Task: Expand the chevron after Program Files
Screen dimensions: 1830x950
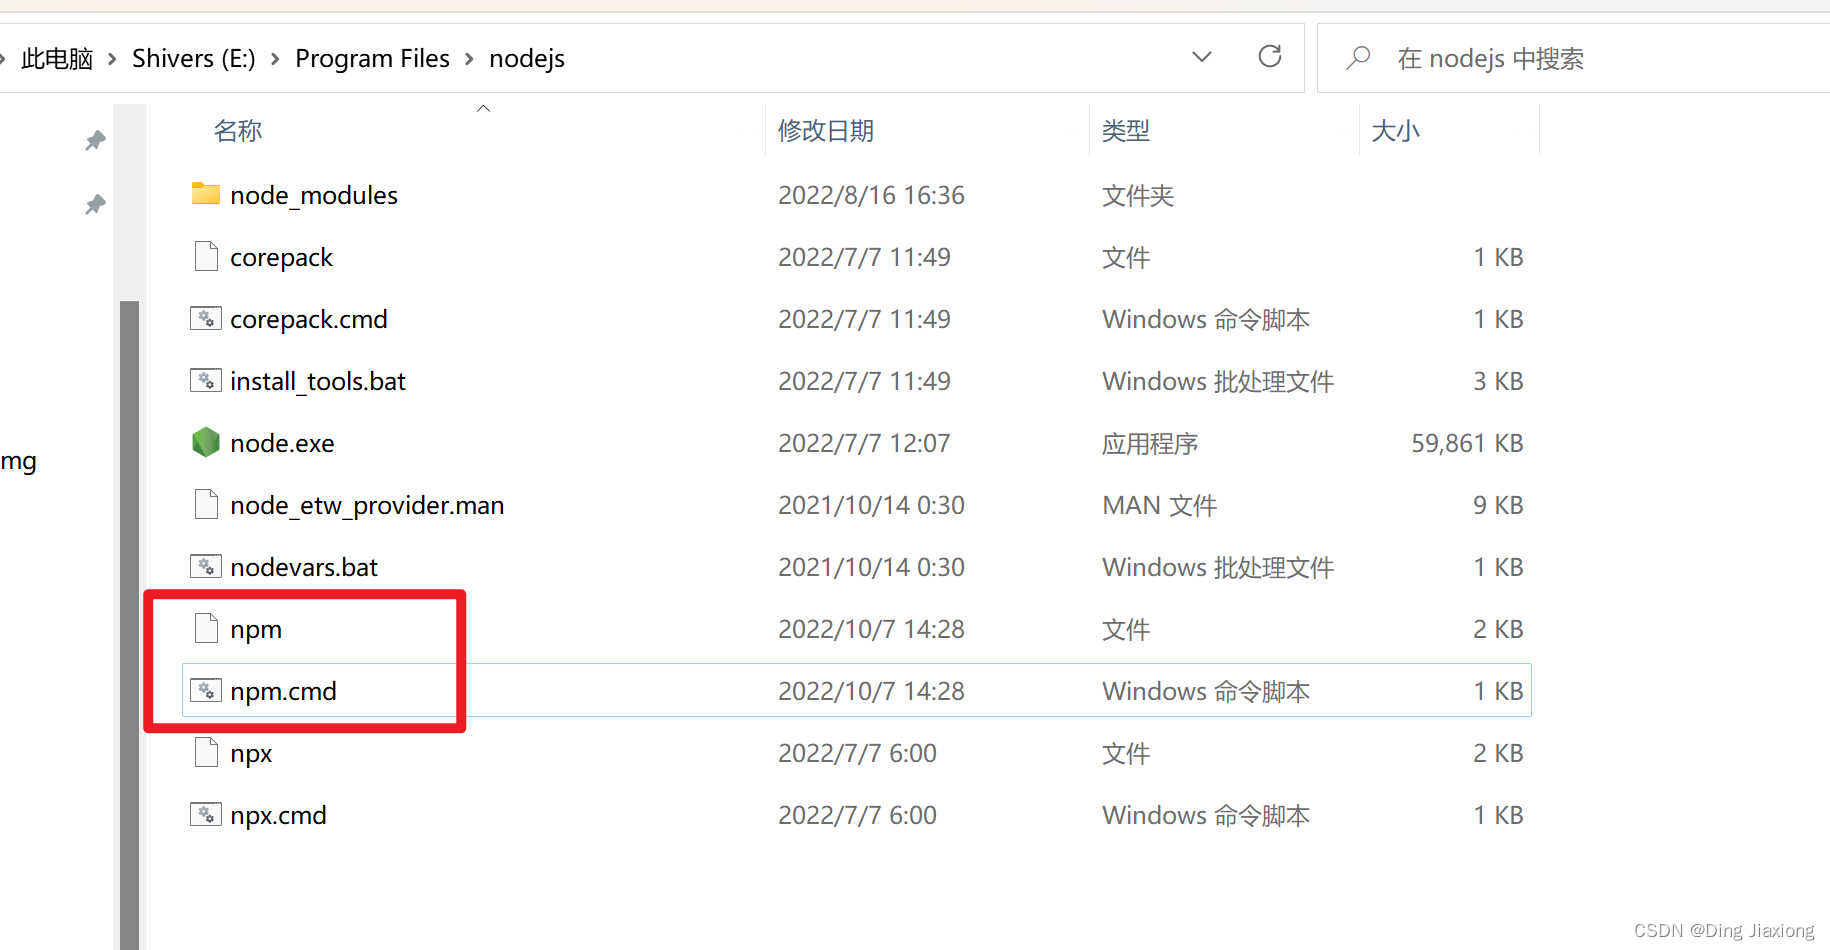Action: (x=469, y=59)
